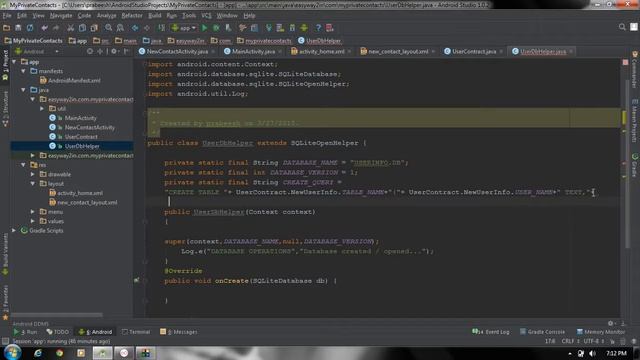Switch to UserContract.java tab

(x=474, y=51)
